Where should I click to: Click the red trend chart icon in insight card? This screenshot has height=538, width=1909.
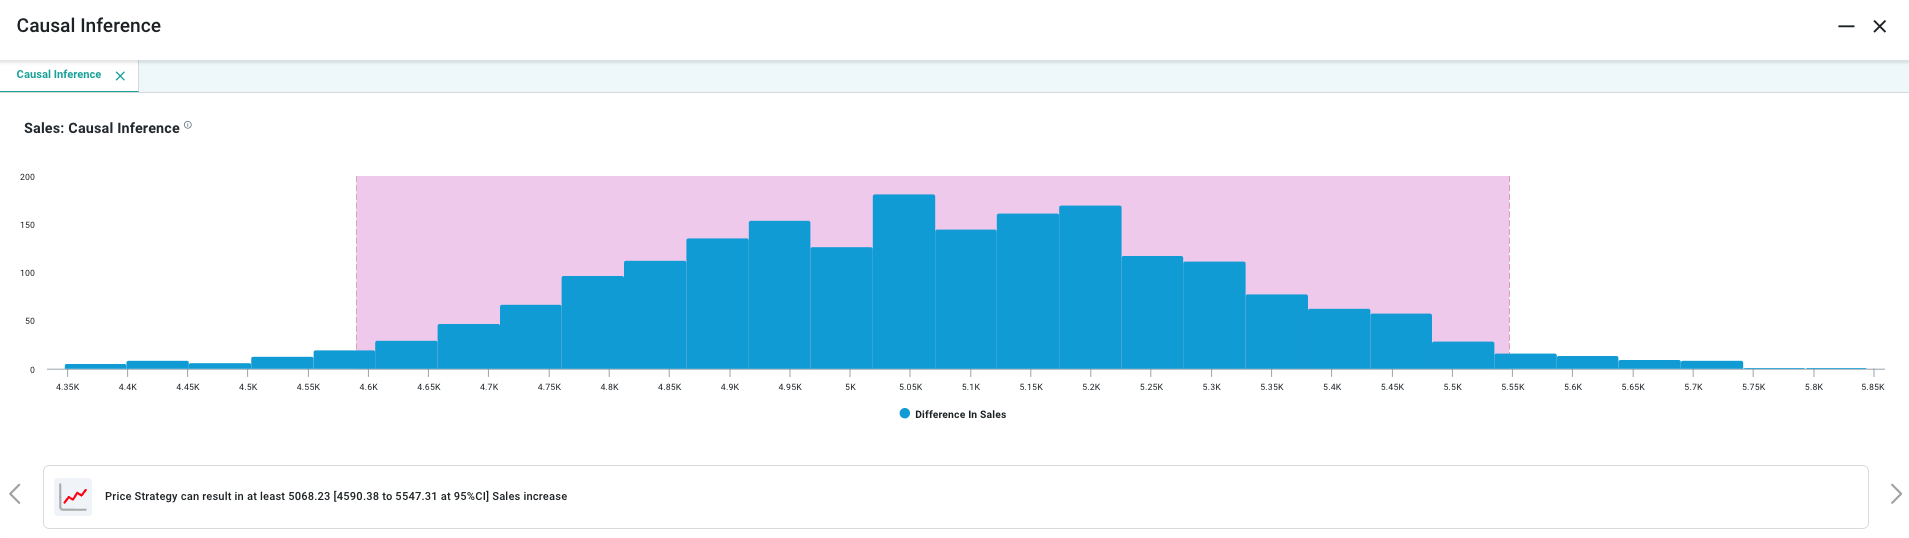coord(73,497)
